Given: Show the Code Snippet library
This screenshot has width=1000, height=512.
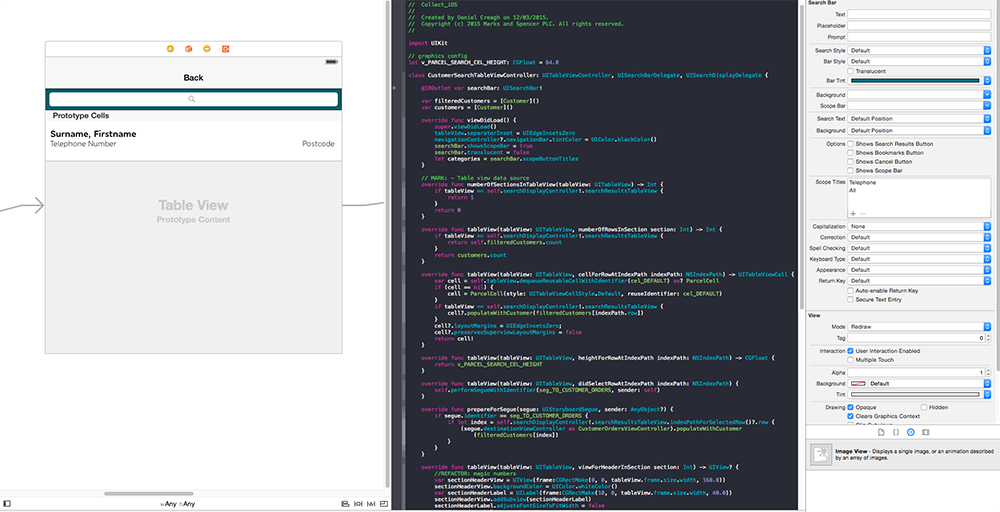Looking at the screenshot, I should (896, 432).
